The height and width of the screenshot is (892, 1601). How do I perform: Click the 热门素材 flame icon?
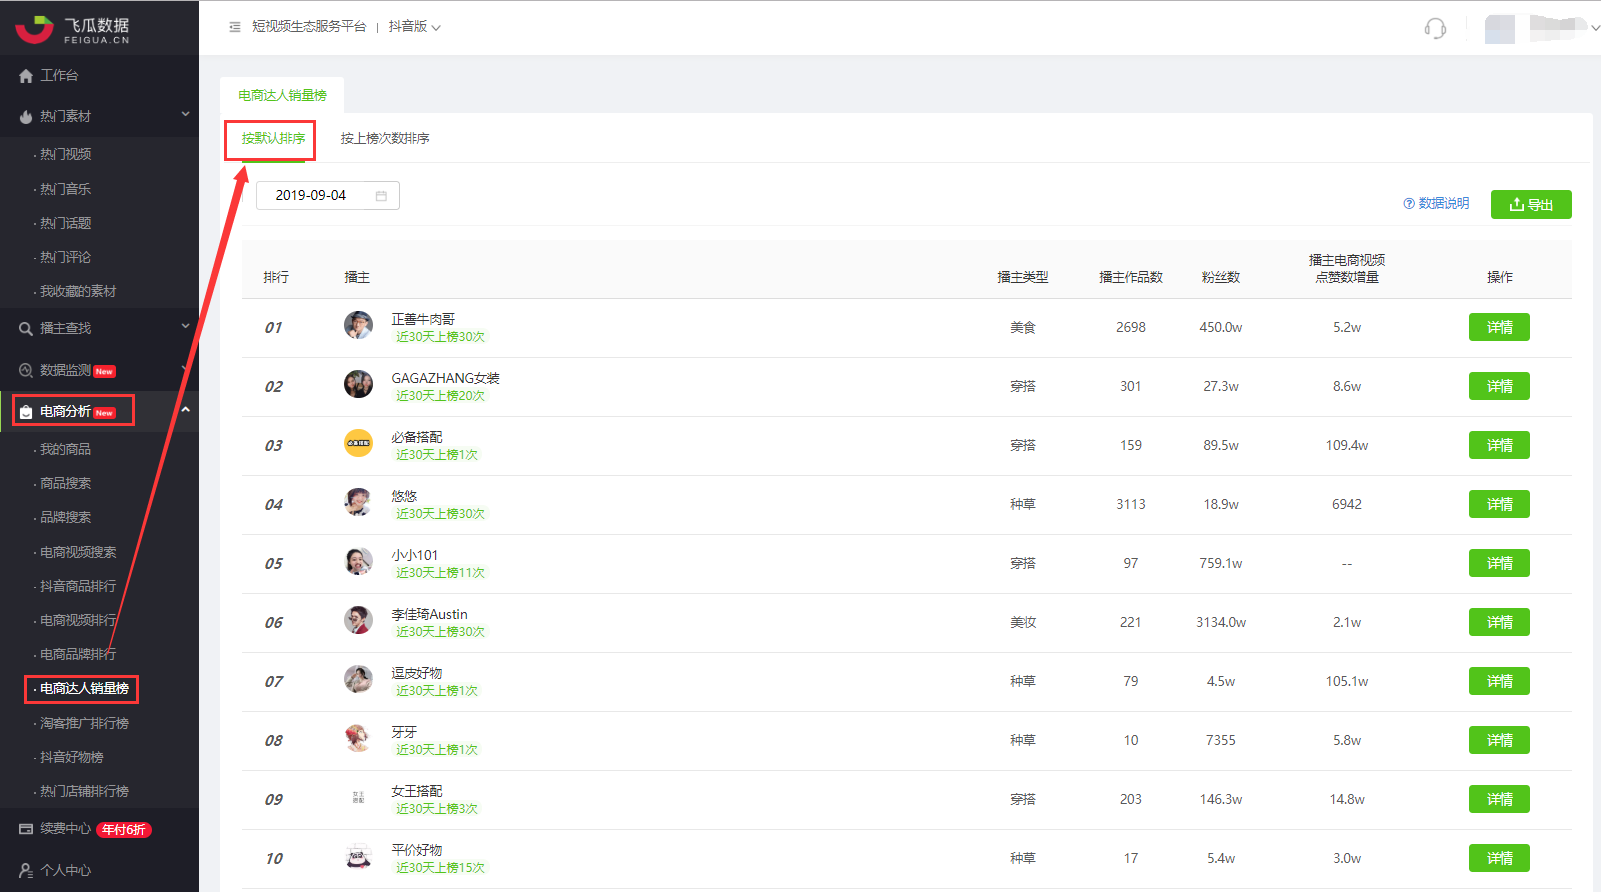coord(26,117)
